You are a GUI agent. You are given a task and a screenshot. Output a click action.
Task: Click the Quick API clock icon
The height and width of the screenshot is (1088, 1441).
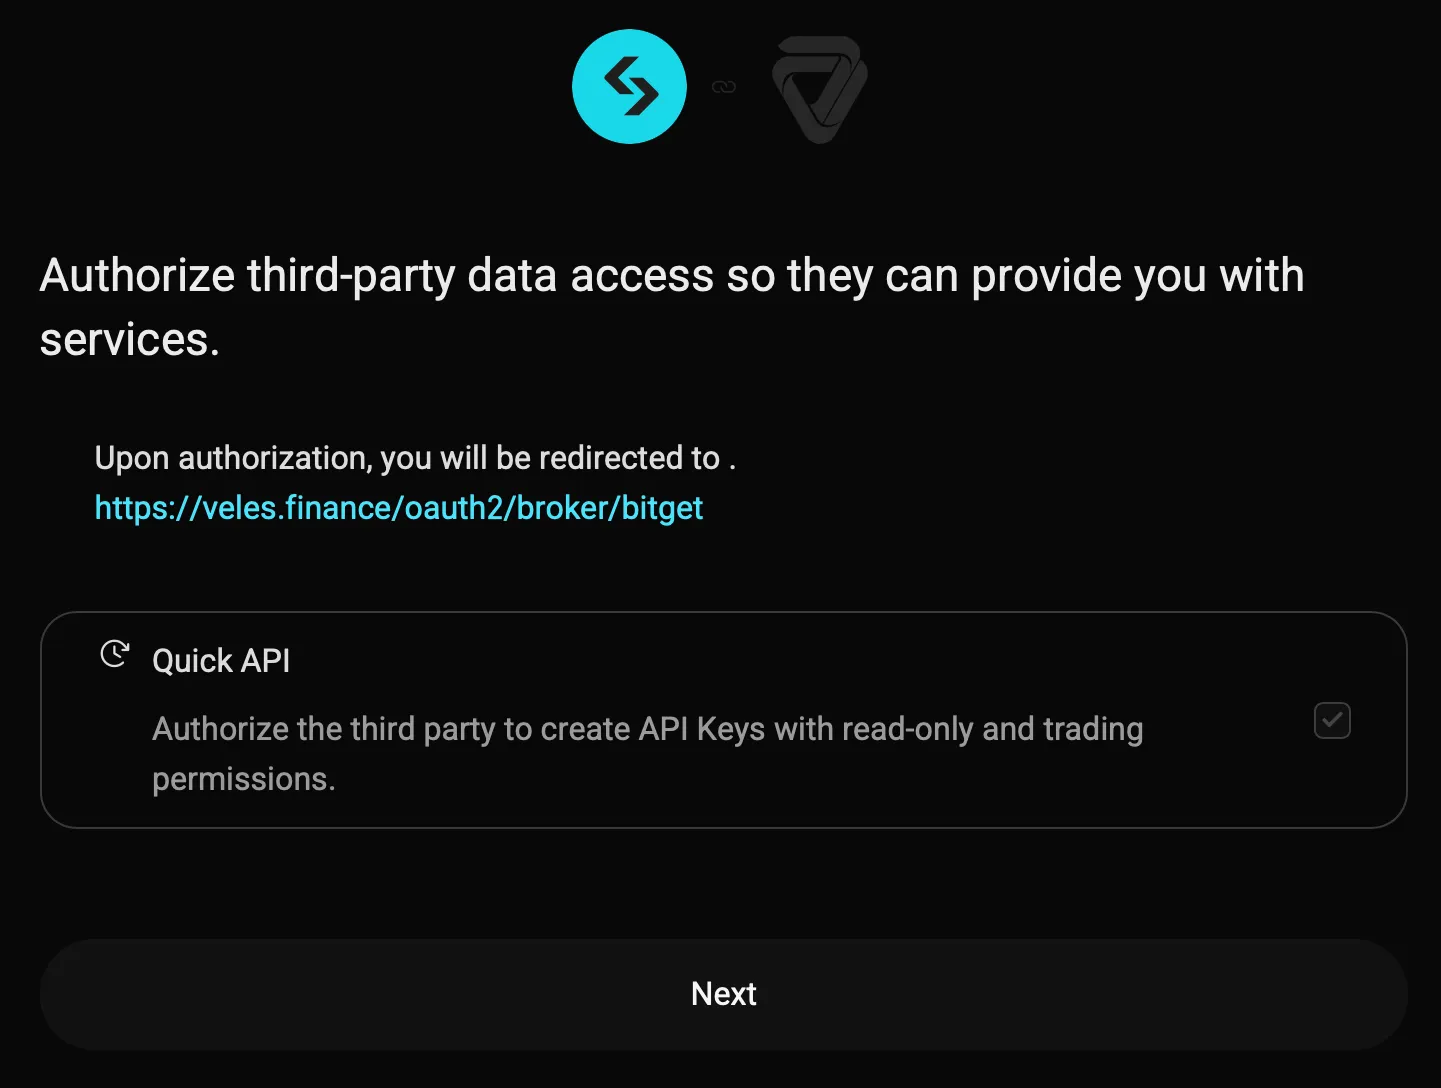[x=115, y=654]
